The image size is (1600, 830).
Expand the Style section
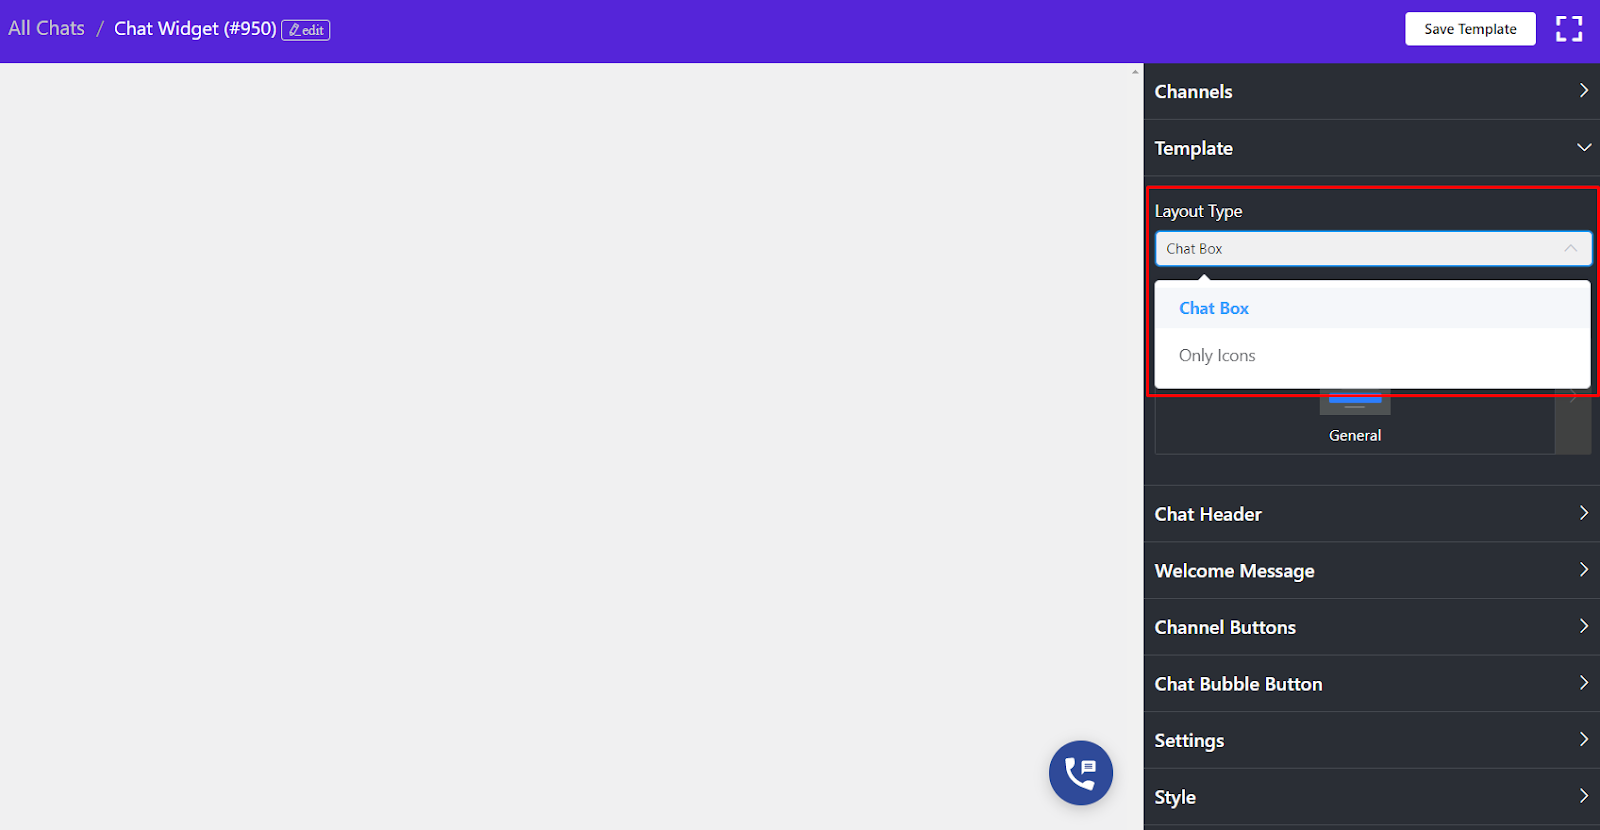(1372, 797)
